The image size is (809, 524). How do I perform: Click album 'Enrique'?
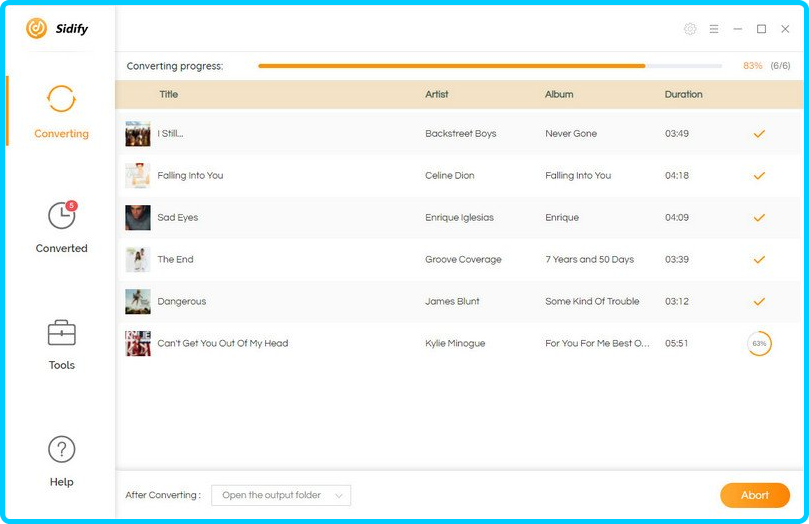pyautogui.click(x=562, y=218)
